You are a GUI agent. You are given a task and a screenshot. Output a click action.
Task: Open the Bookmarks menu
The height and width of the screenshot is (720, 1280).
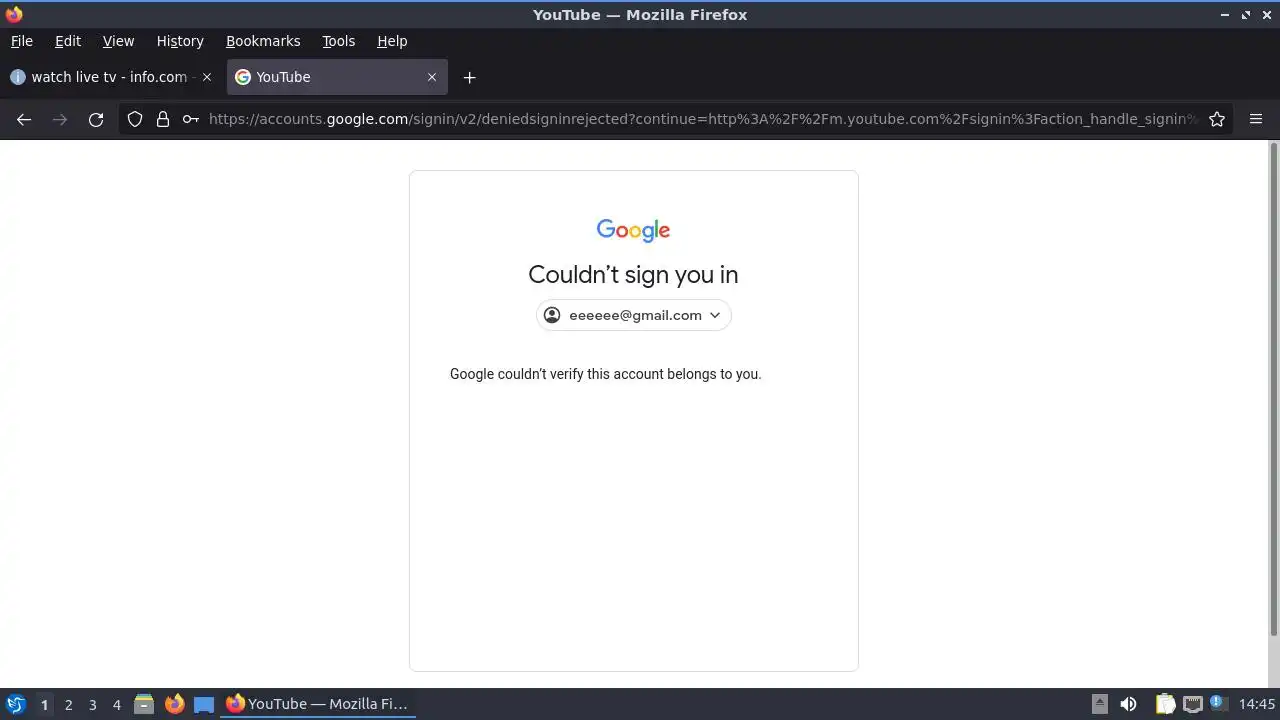(x=263, y=41)
